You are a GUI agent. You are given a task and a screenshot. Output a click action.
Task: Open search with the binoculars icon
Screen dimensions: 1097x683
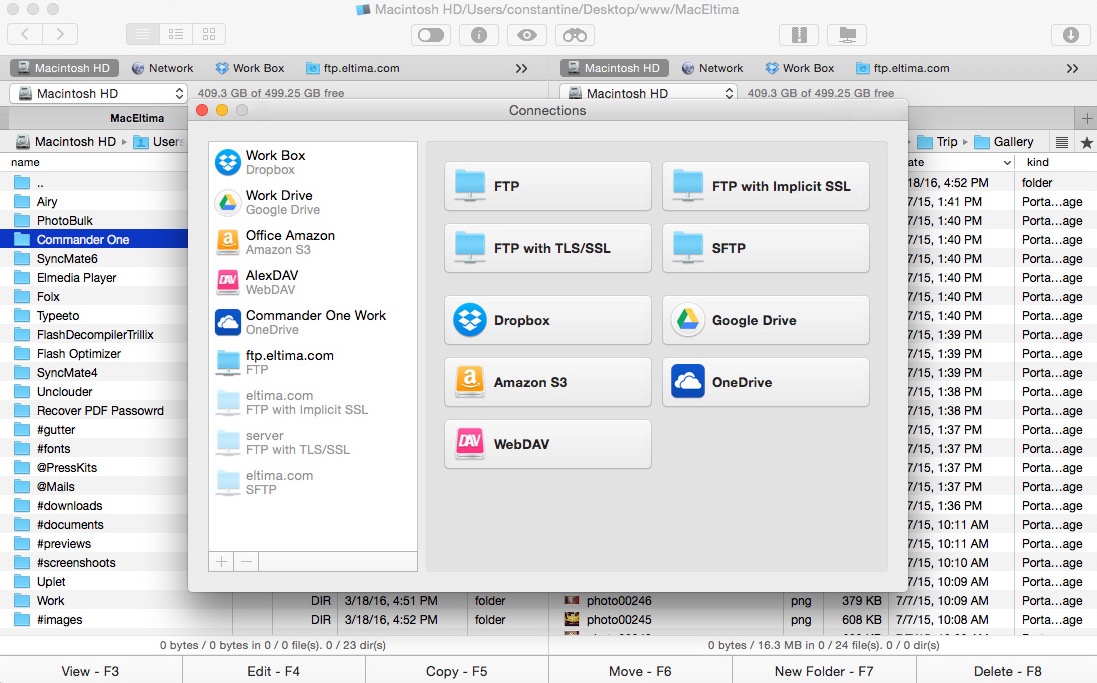[x=574, y=34]
